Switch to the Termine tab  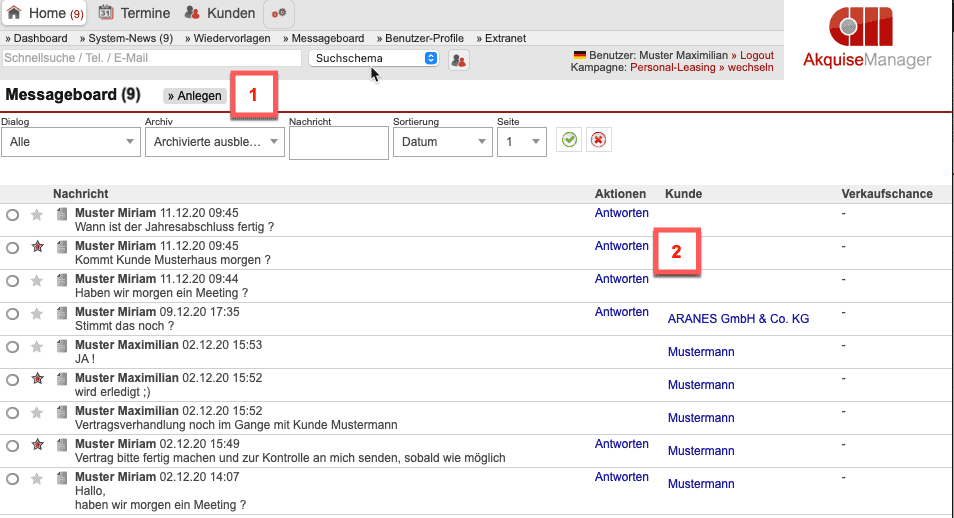[x=137, y=13]
